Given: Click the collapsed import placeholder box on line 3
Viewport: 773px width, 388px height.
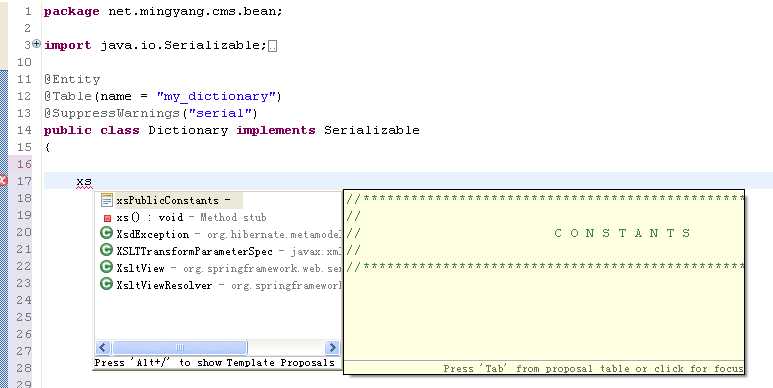Looking at the screenshot, I should coord(273,46).
